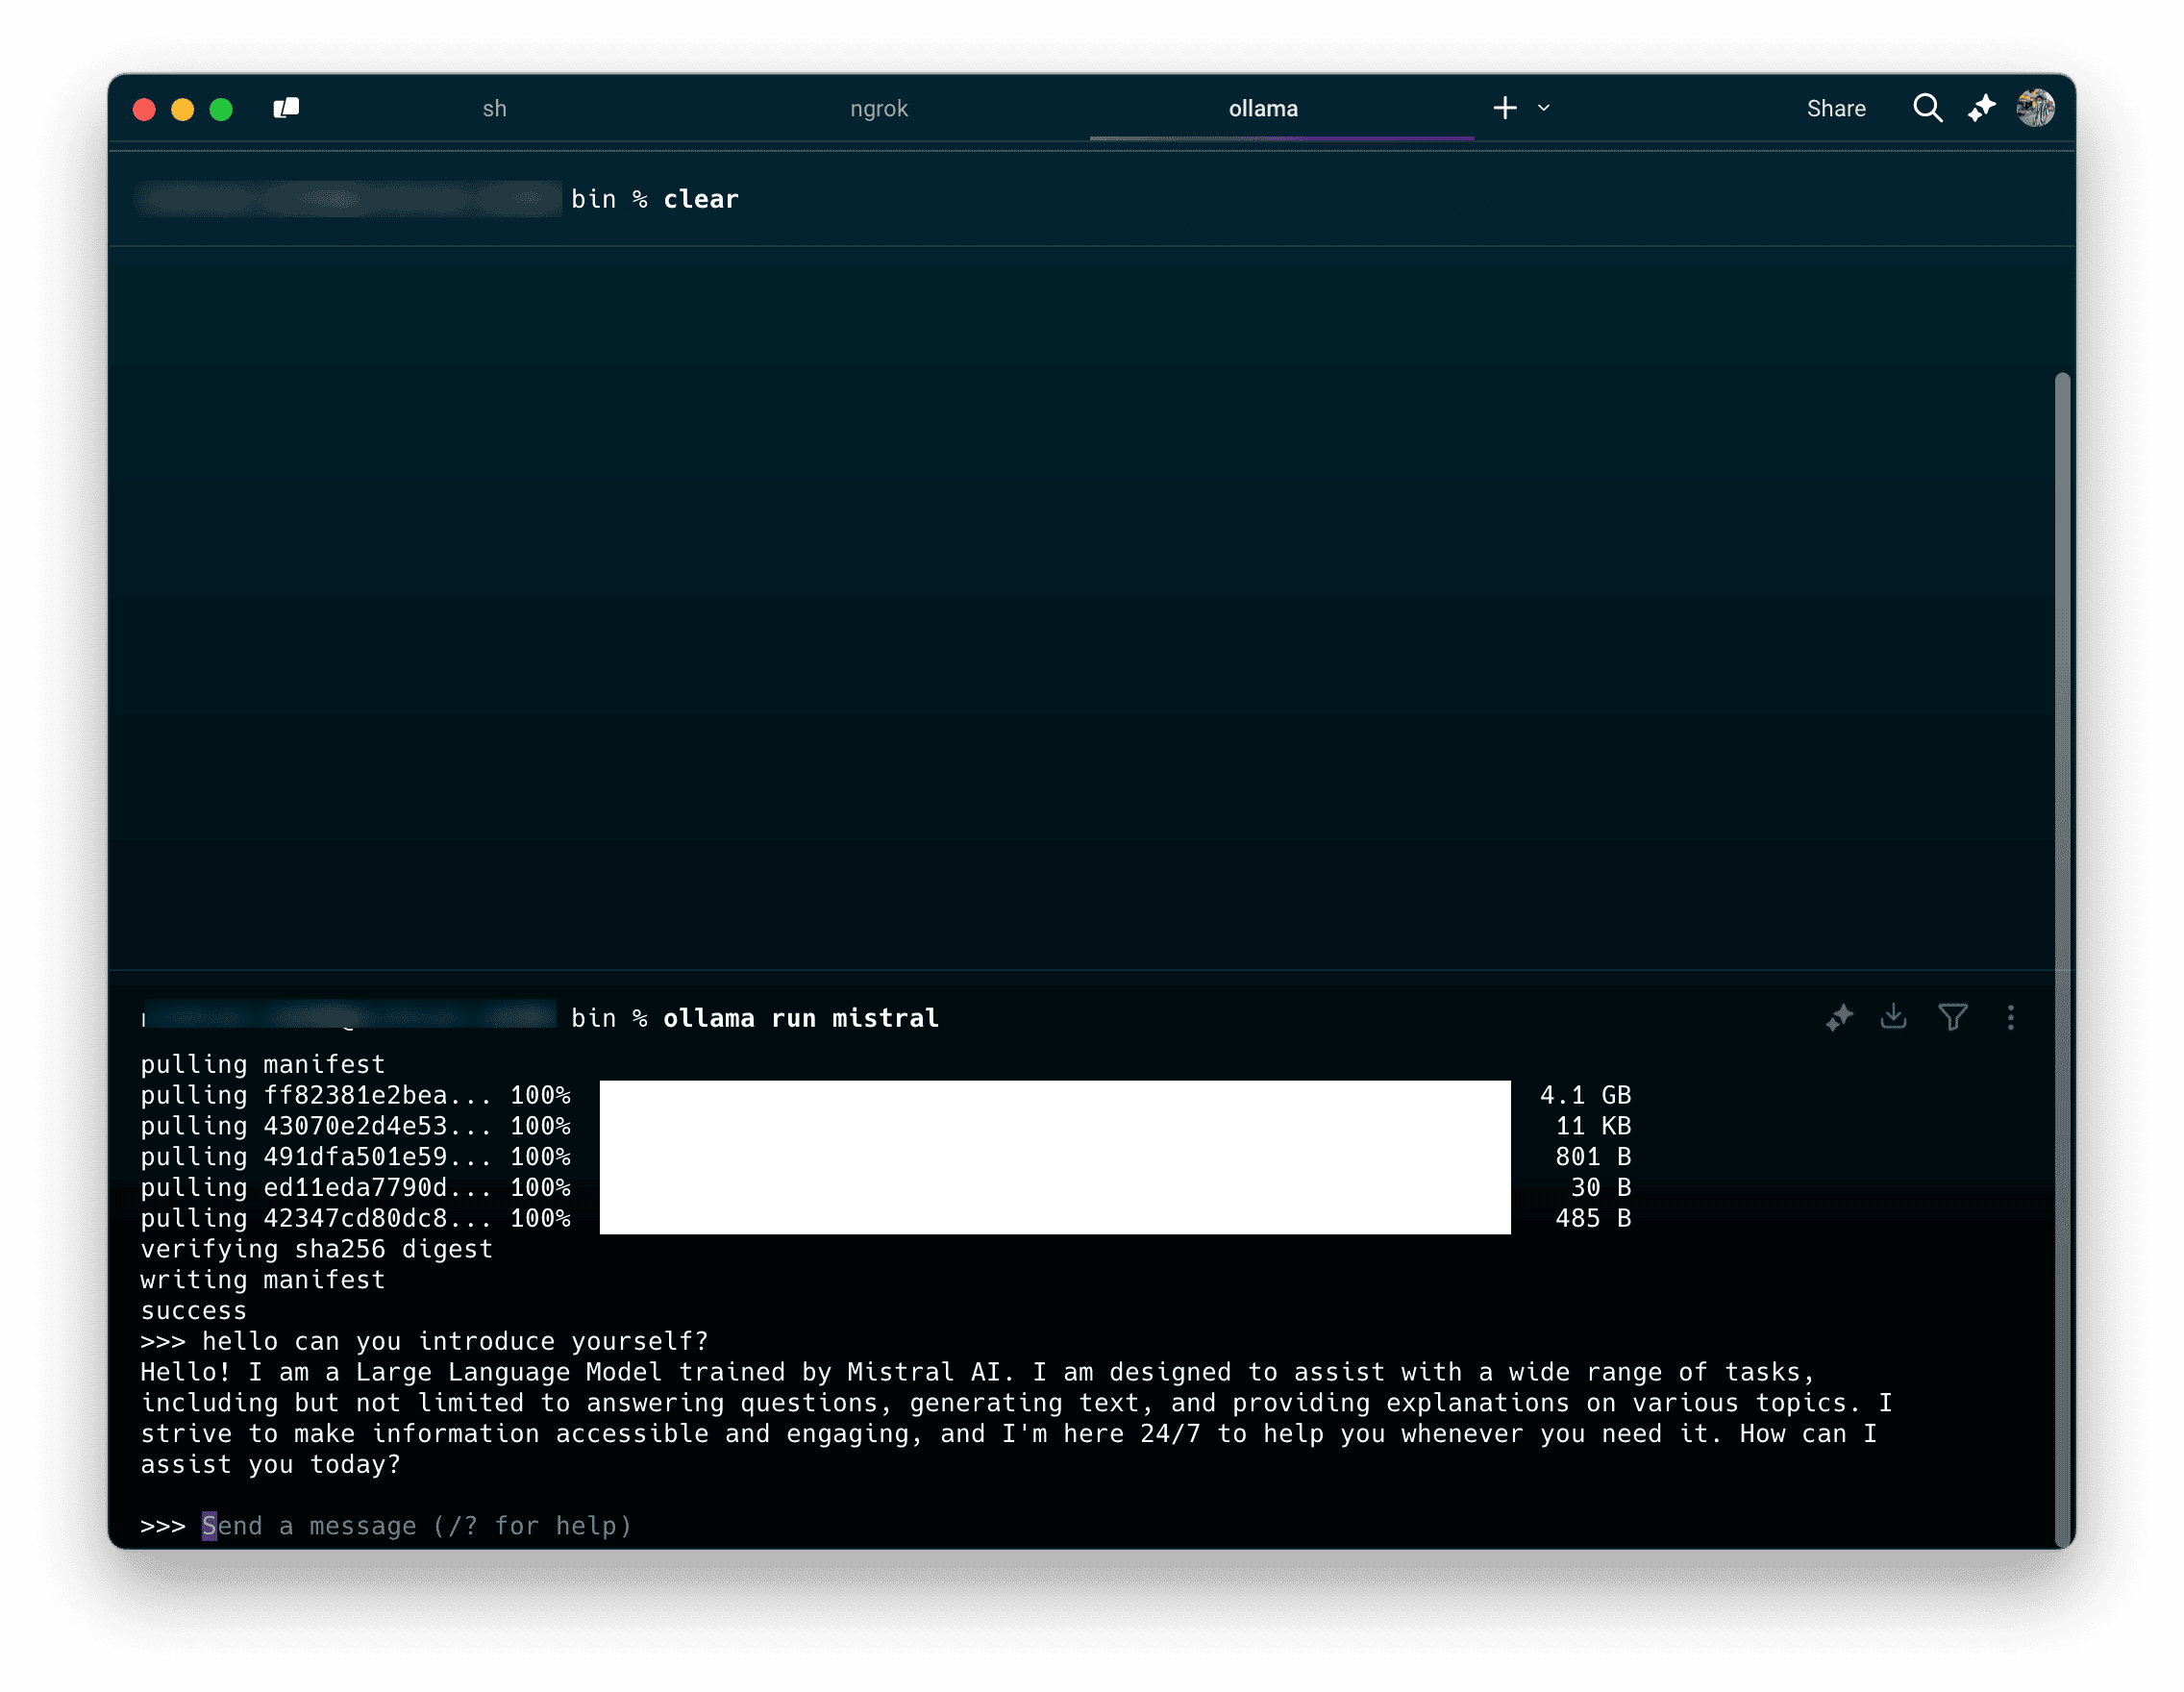Expand the new tab options chevron
The width and height of the screenshot is (2184, 1692).
tap(1543, 108)
